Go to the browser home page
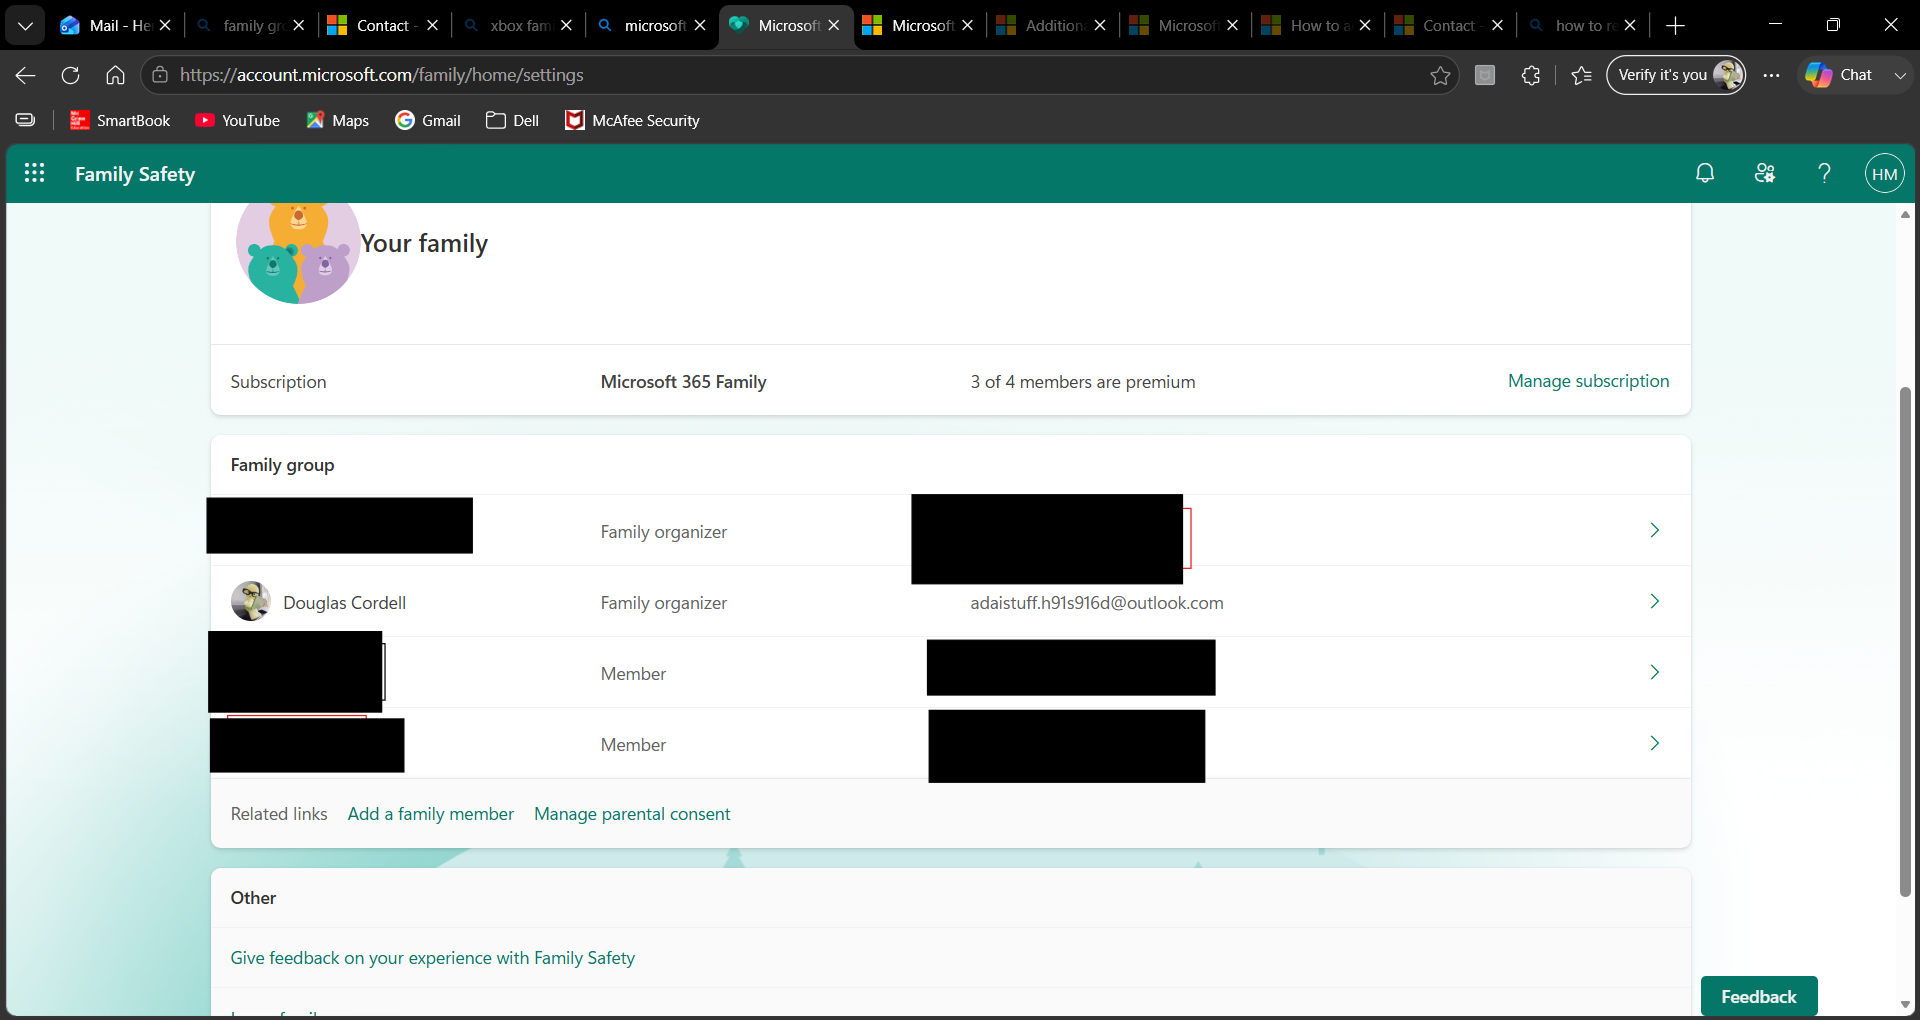The image size is (1920, 1020). point(115,75)
